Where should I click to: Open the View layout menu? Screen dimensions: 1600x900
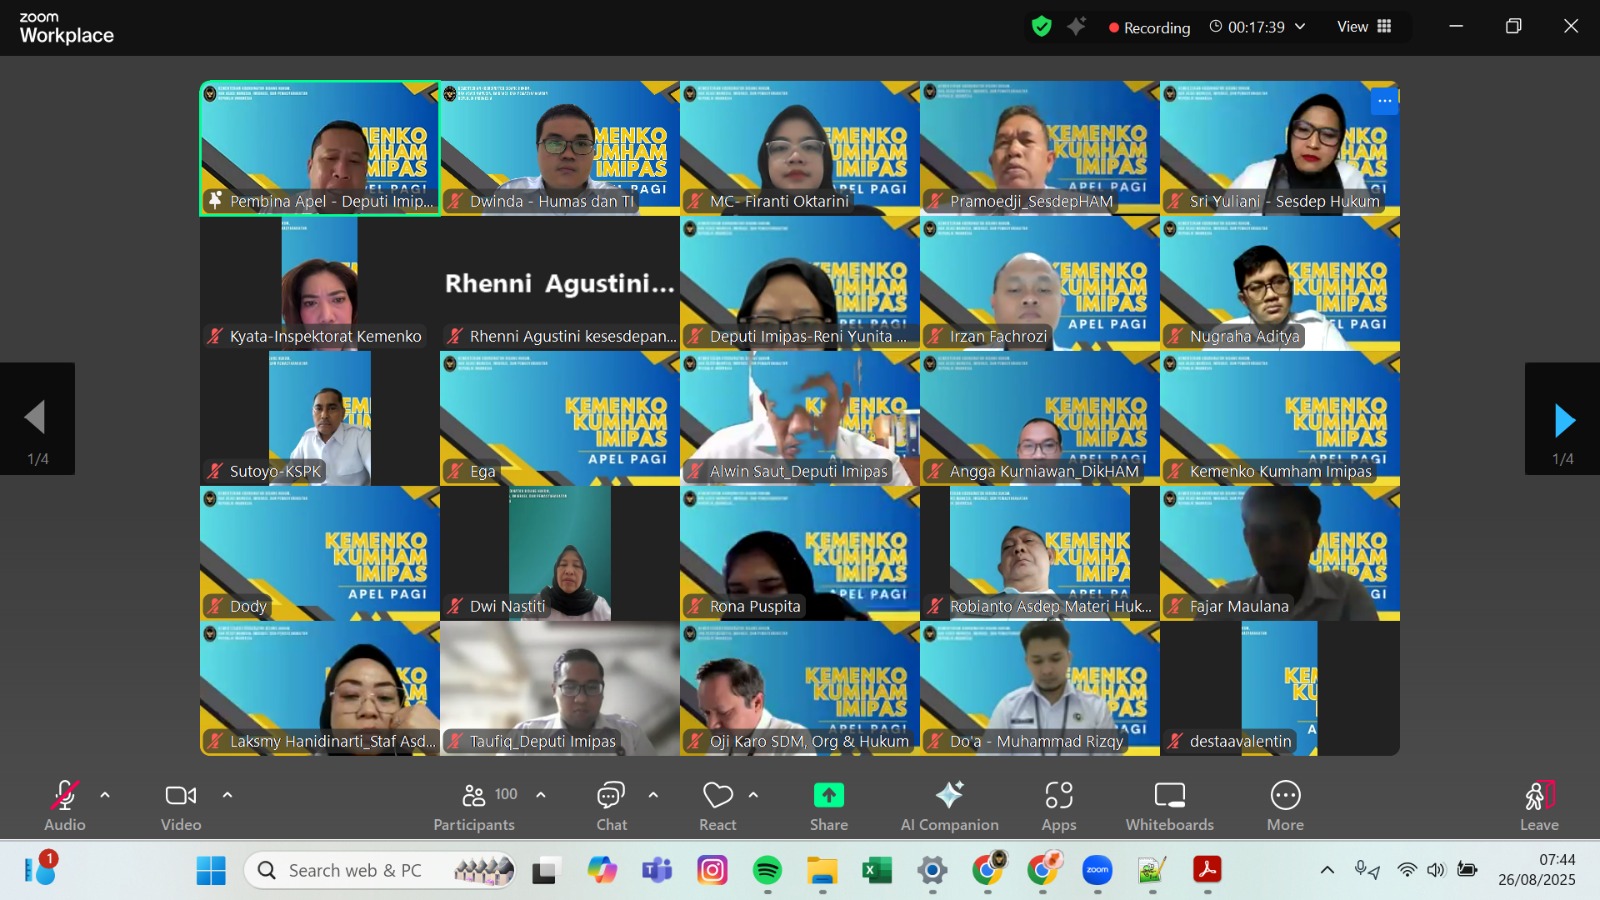(x=1364, y=27)
